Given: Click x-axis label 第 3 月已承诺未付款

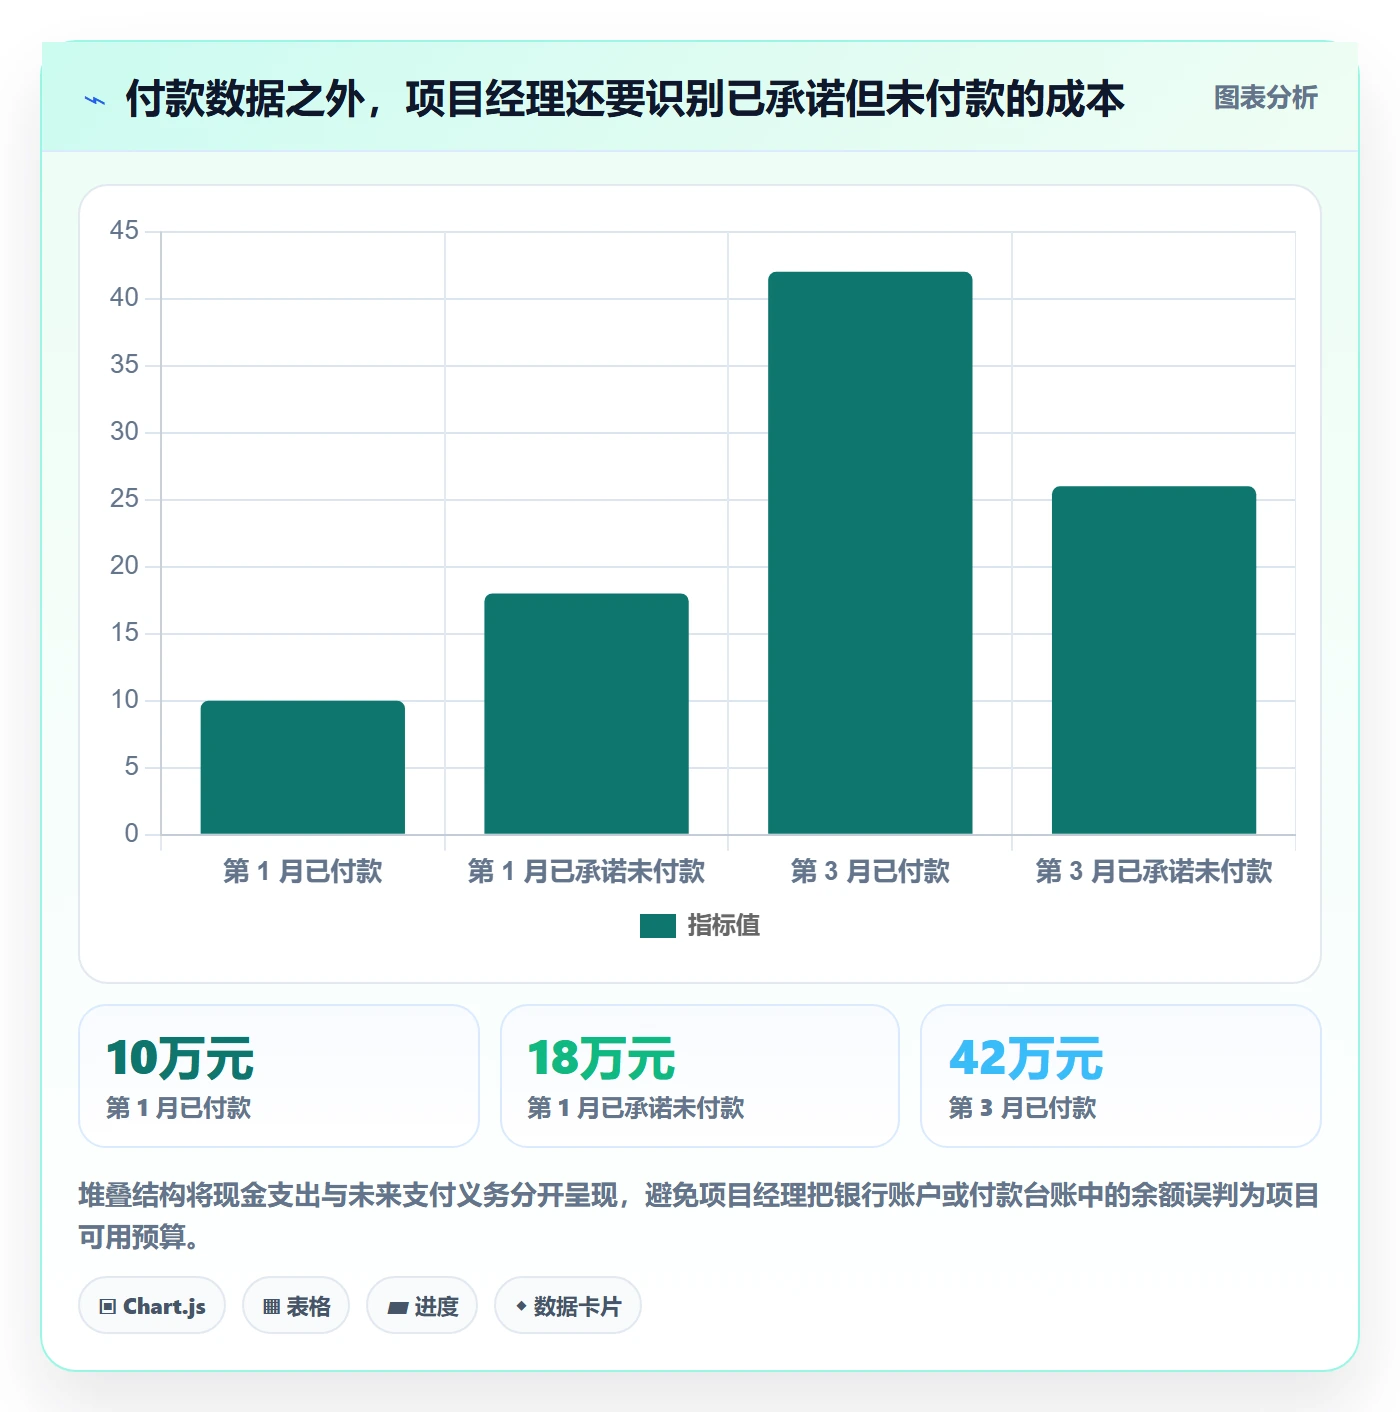Looking at the screenshot, I should tap(1154, 871).
